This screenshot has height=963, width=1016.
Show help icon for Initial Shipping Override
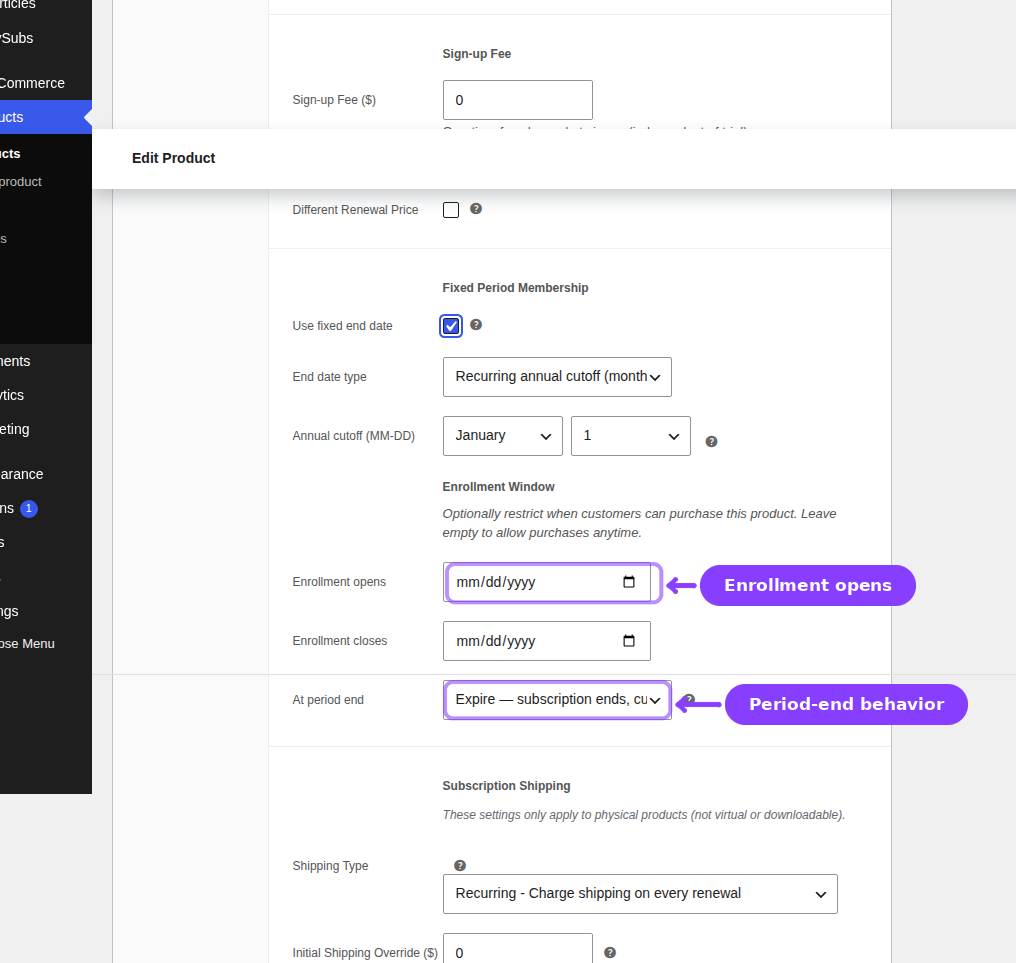[x=610, y=952]
